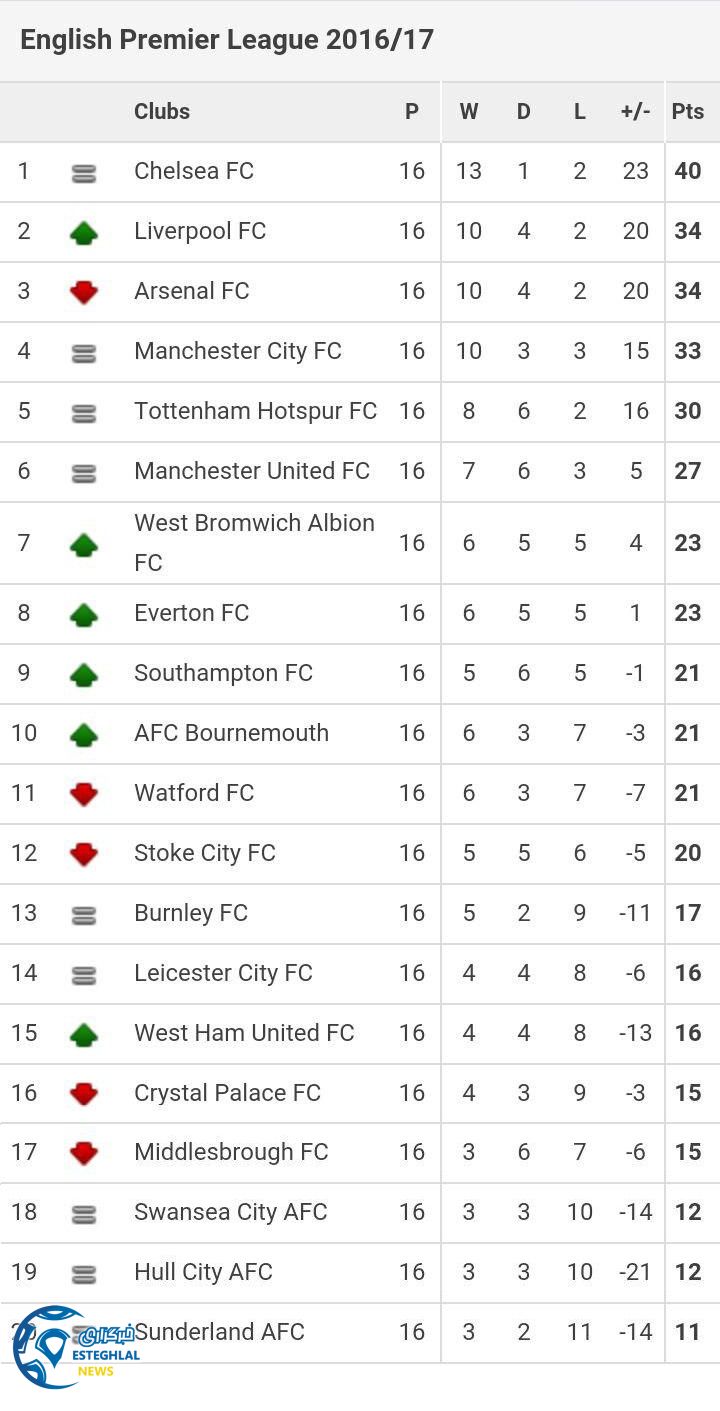
Task: Sort table by the Pts column header
Action: (688, 111)
